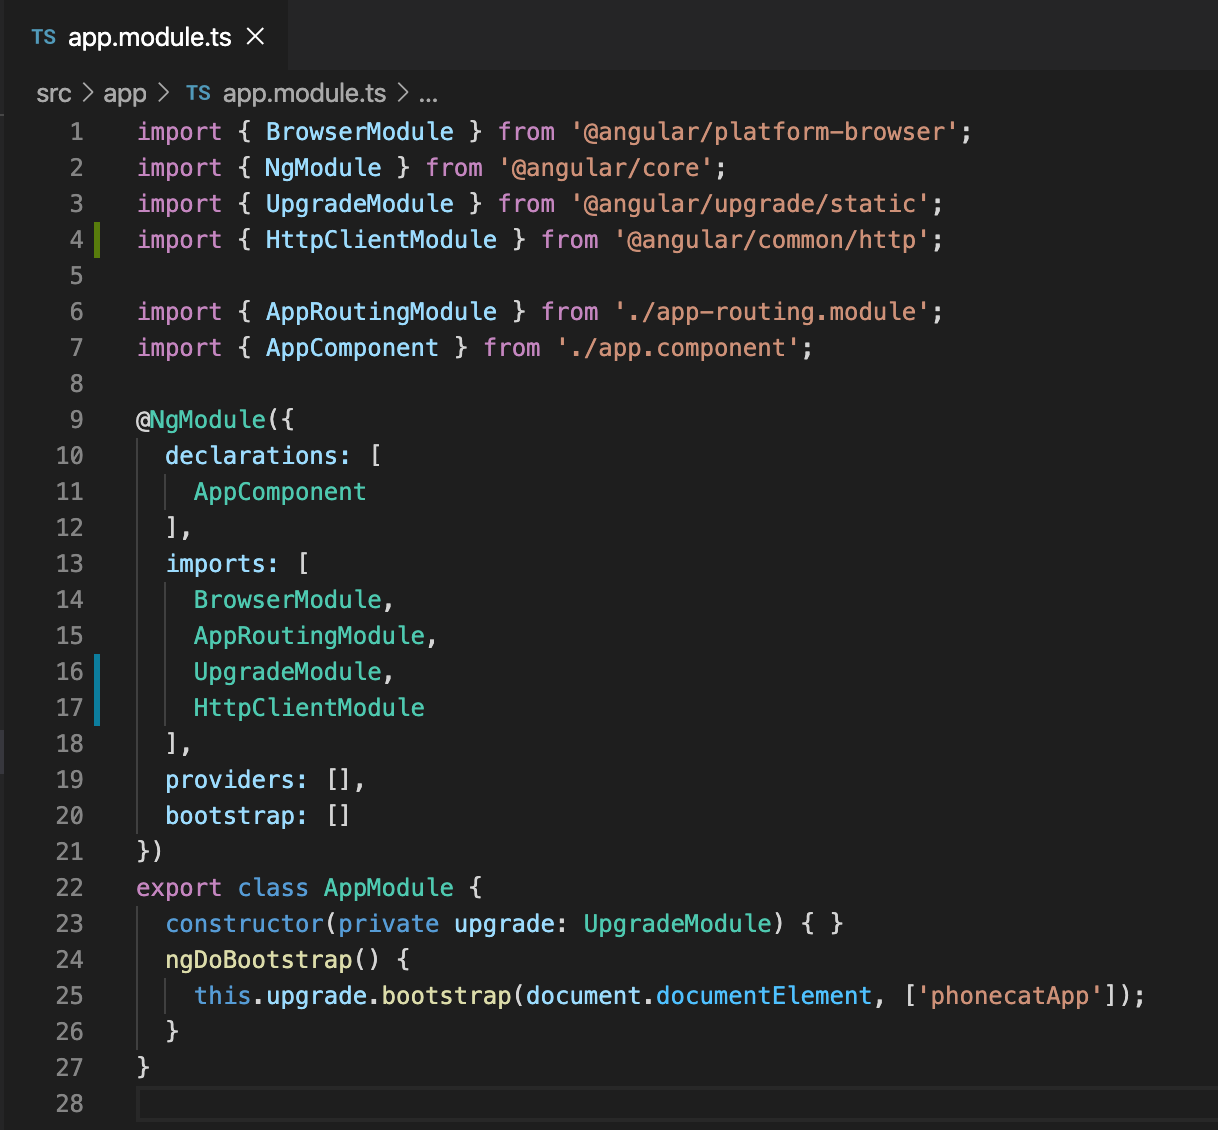Click line number 1 in the gutter
The height and width of the screenshot is (1130, 1218).
coord(77,132)
